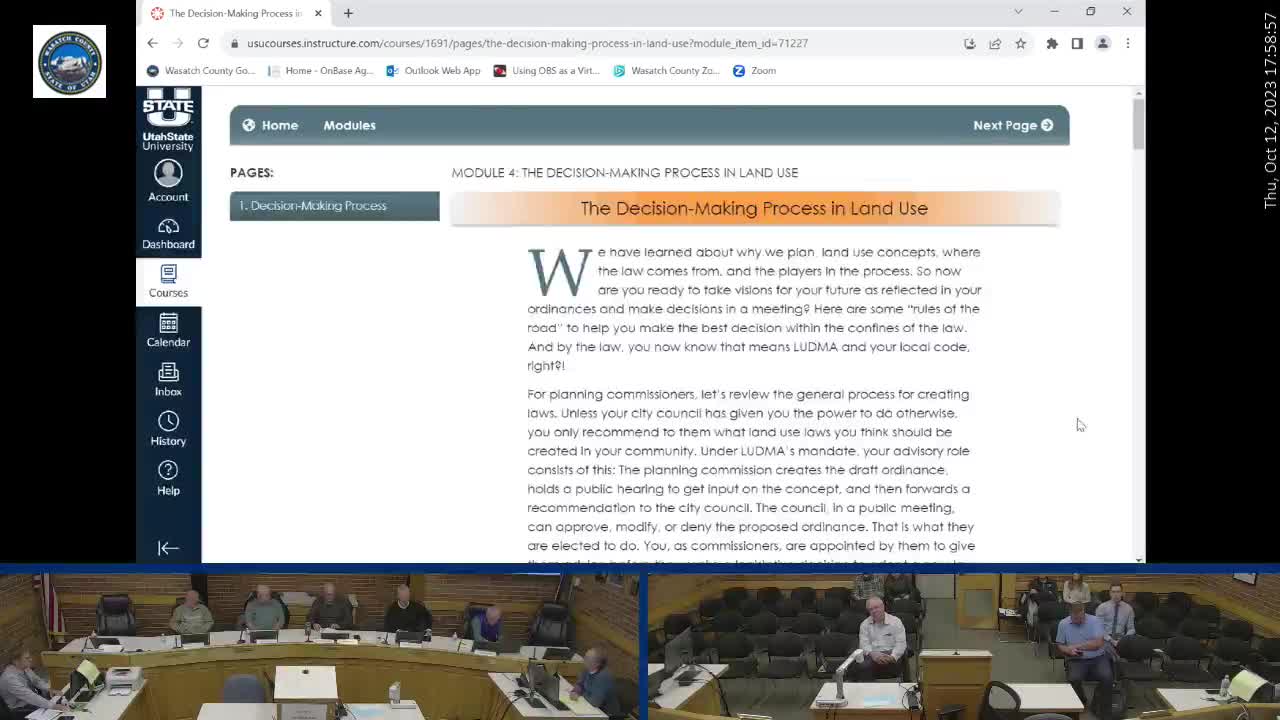Minimize the Chrome browser window
Screen dimensions: 1280x720
[1054, 12]
